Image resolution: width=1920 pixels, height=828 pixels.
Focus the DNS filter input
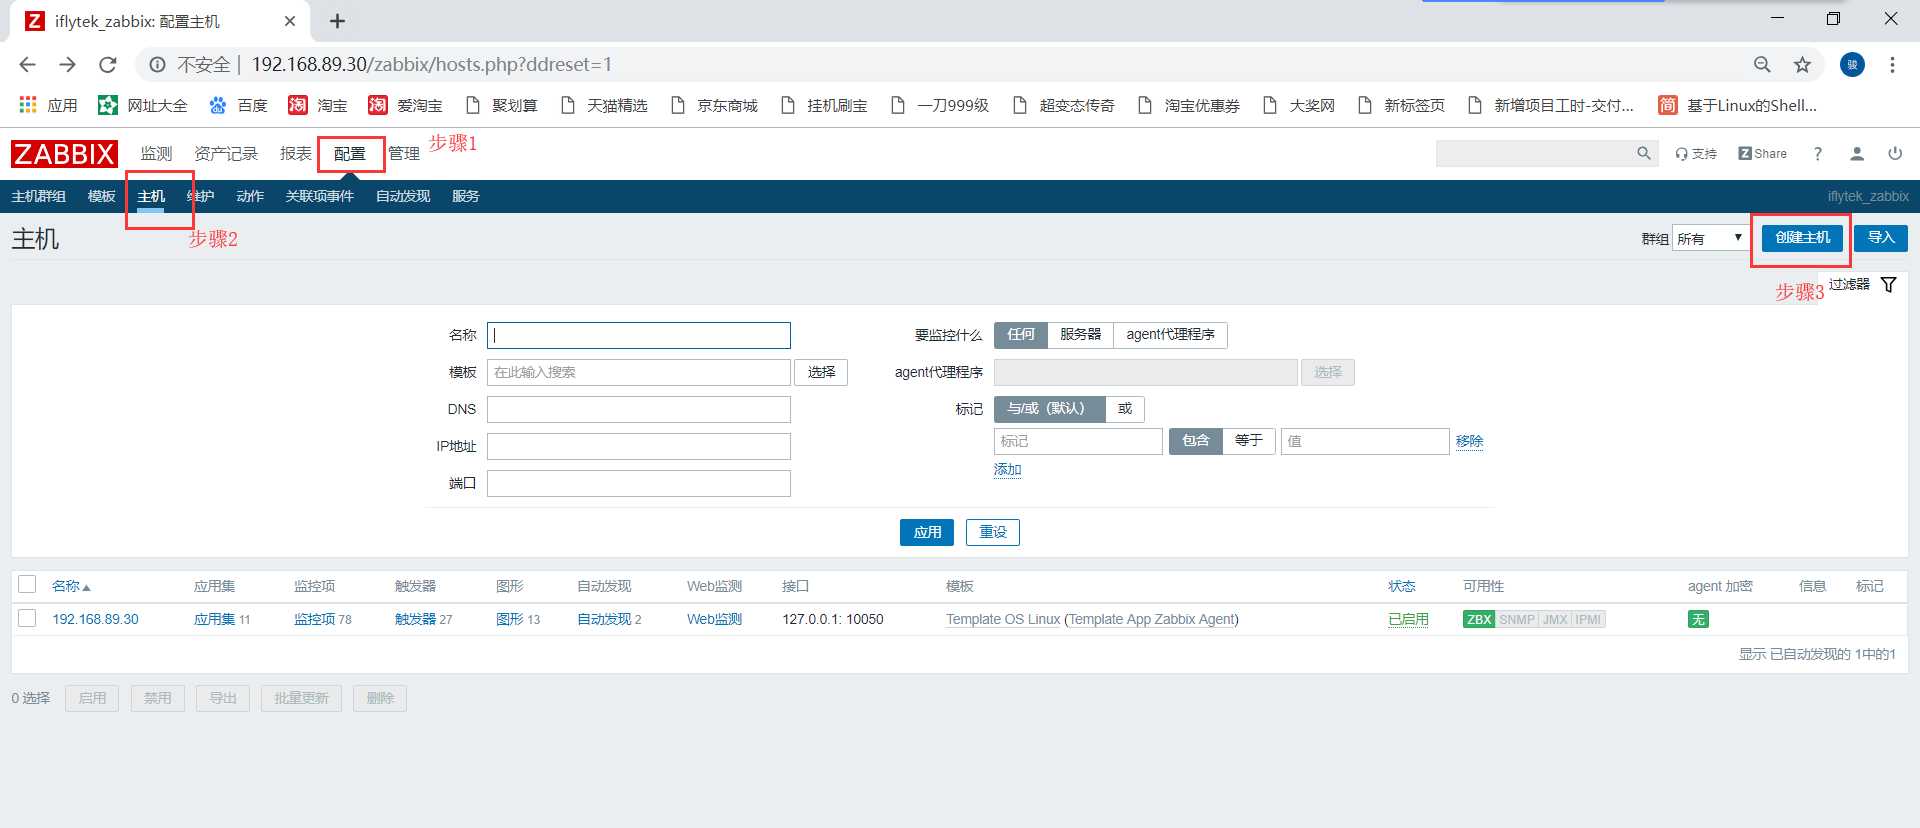point(638,409)
